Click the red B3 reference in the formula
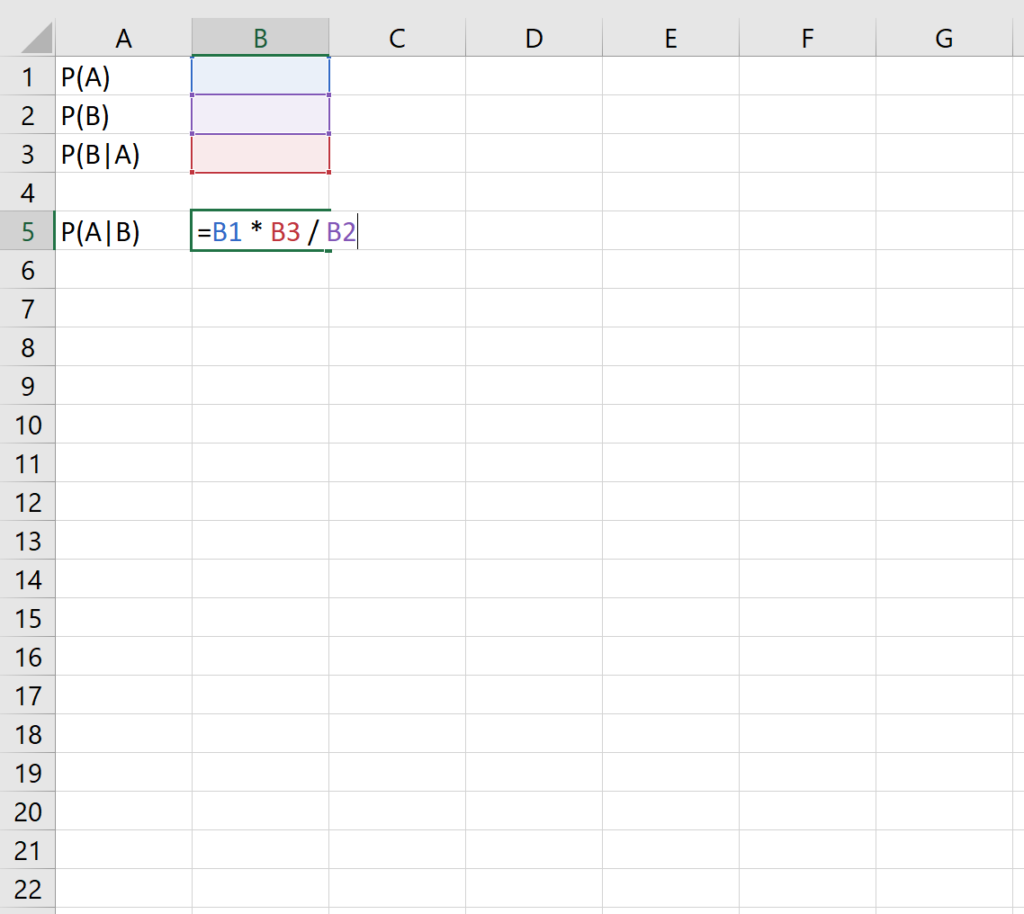Image resolution: width=1024 pixels, height=914 pixels. coord(284,231)
